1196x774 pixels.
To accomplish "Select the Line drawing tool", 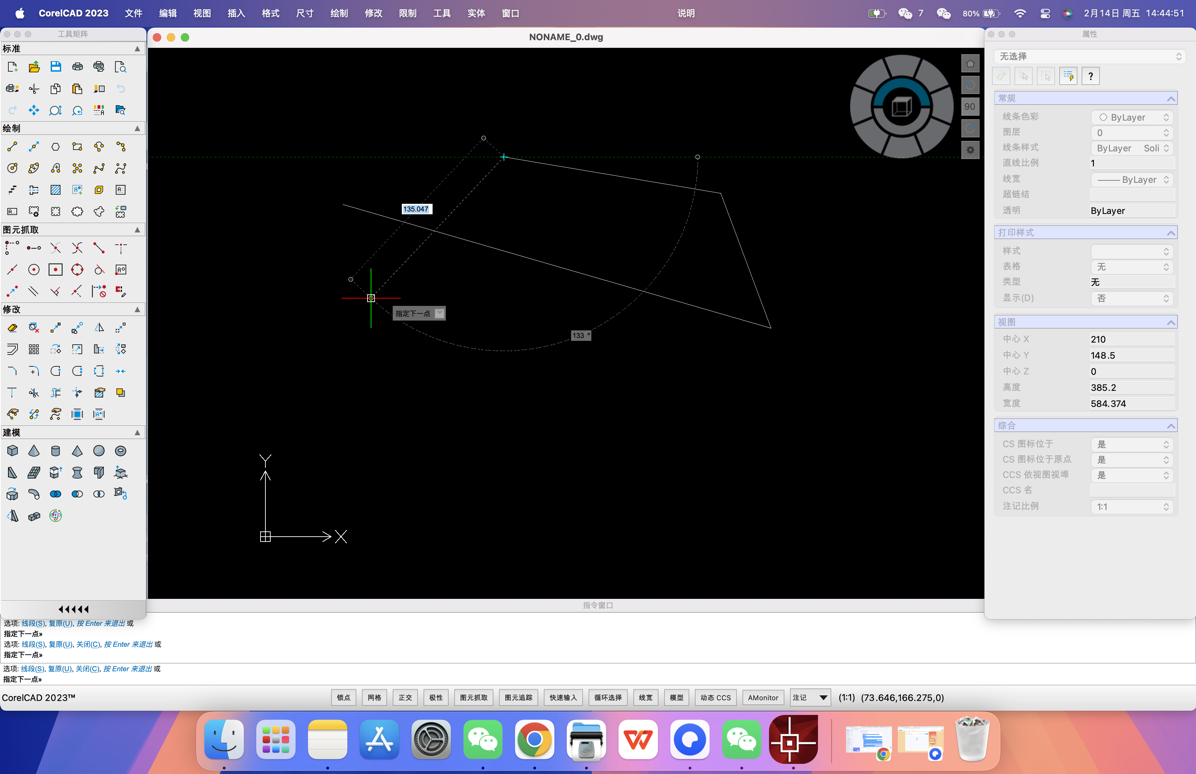I will [12, 146].
